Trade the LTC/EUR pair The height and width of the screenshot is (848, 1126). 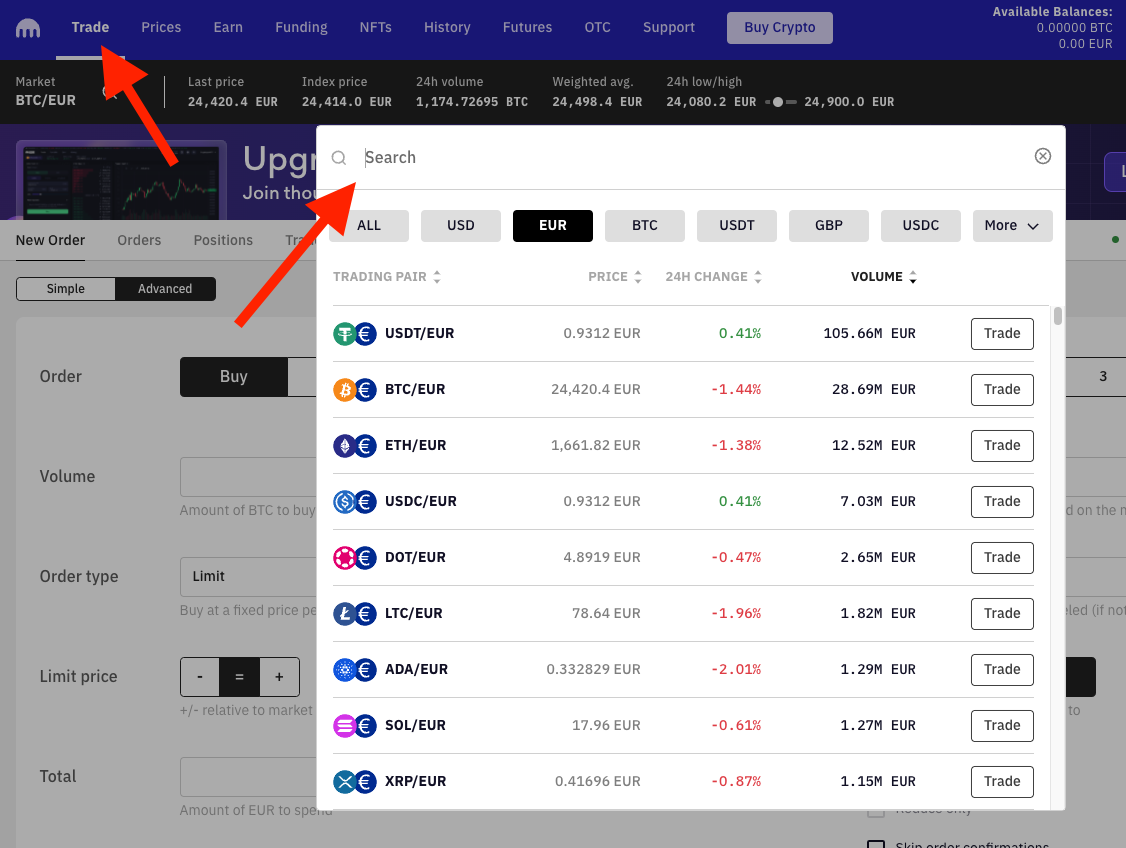(1002, 614)
